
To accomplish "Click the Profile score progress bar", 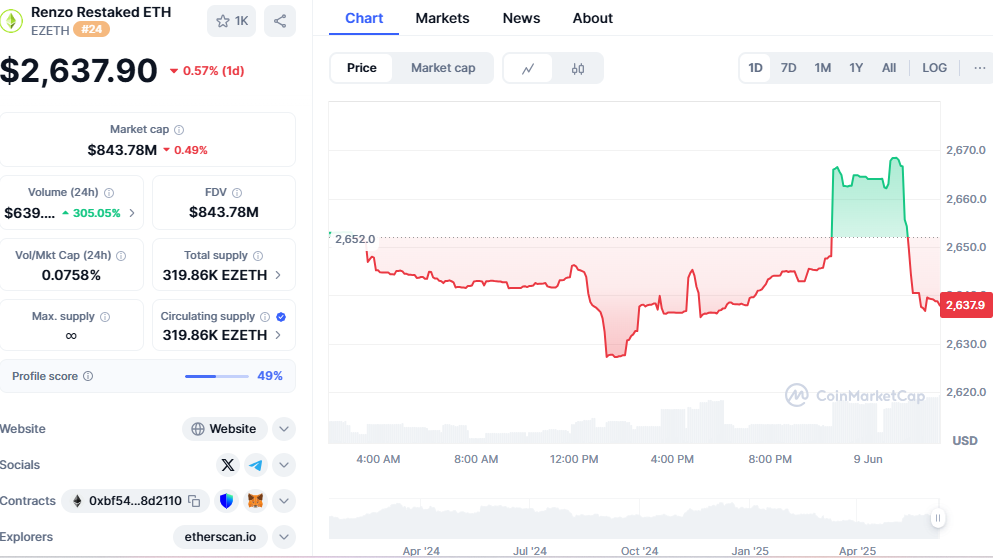I will (217, 376).
